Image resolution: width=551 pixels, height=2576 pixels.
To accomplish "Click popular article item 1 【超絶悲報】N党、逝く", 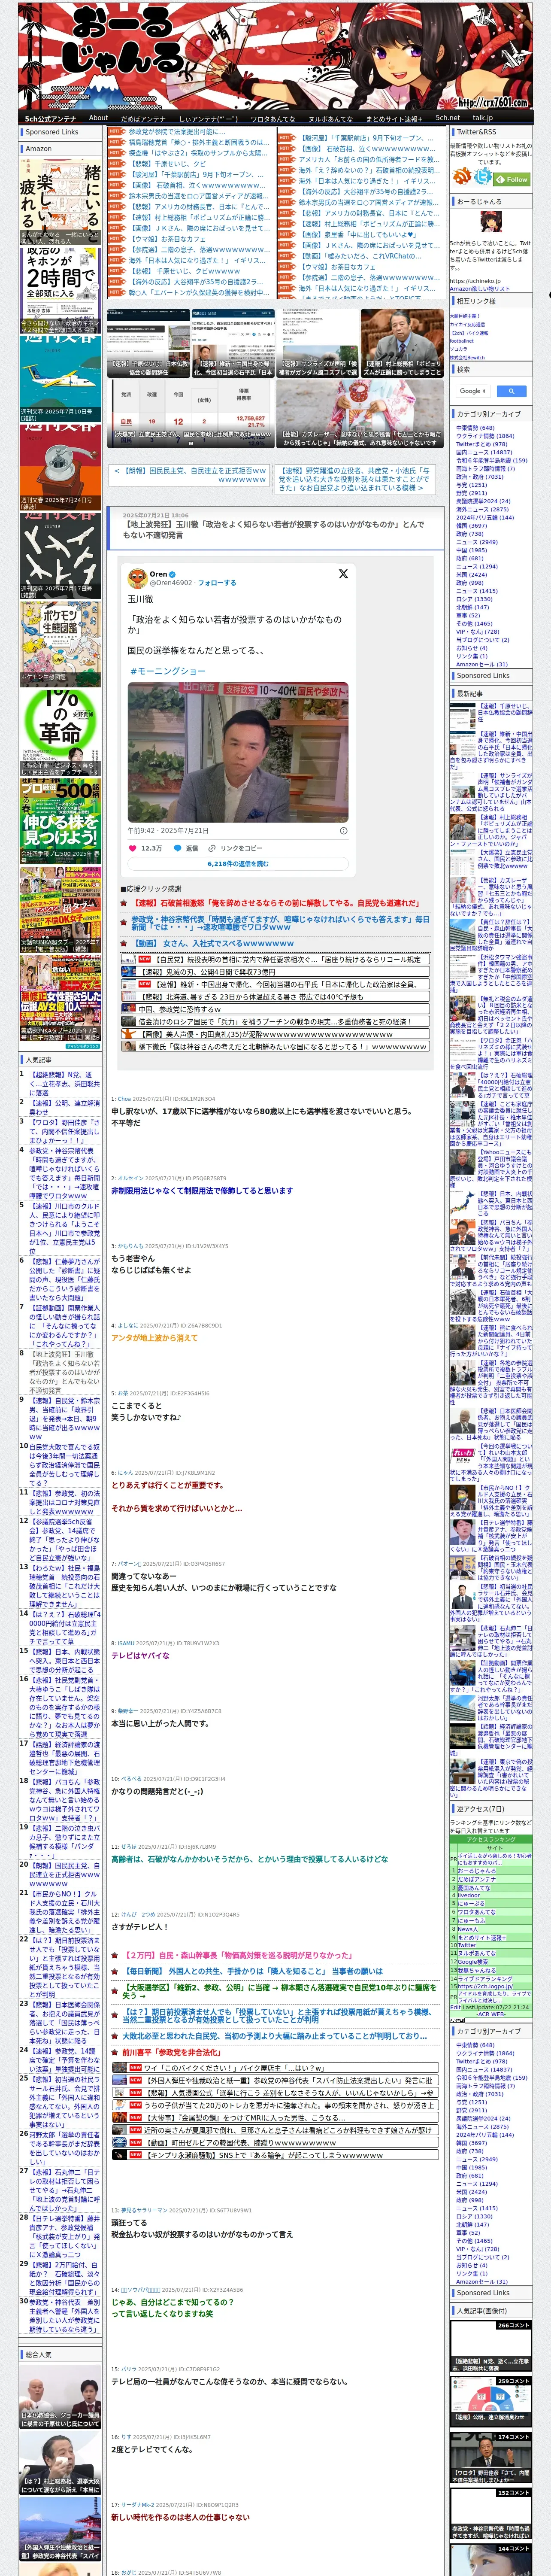I will (x=65, y=1085).
